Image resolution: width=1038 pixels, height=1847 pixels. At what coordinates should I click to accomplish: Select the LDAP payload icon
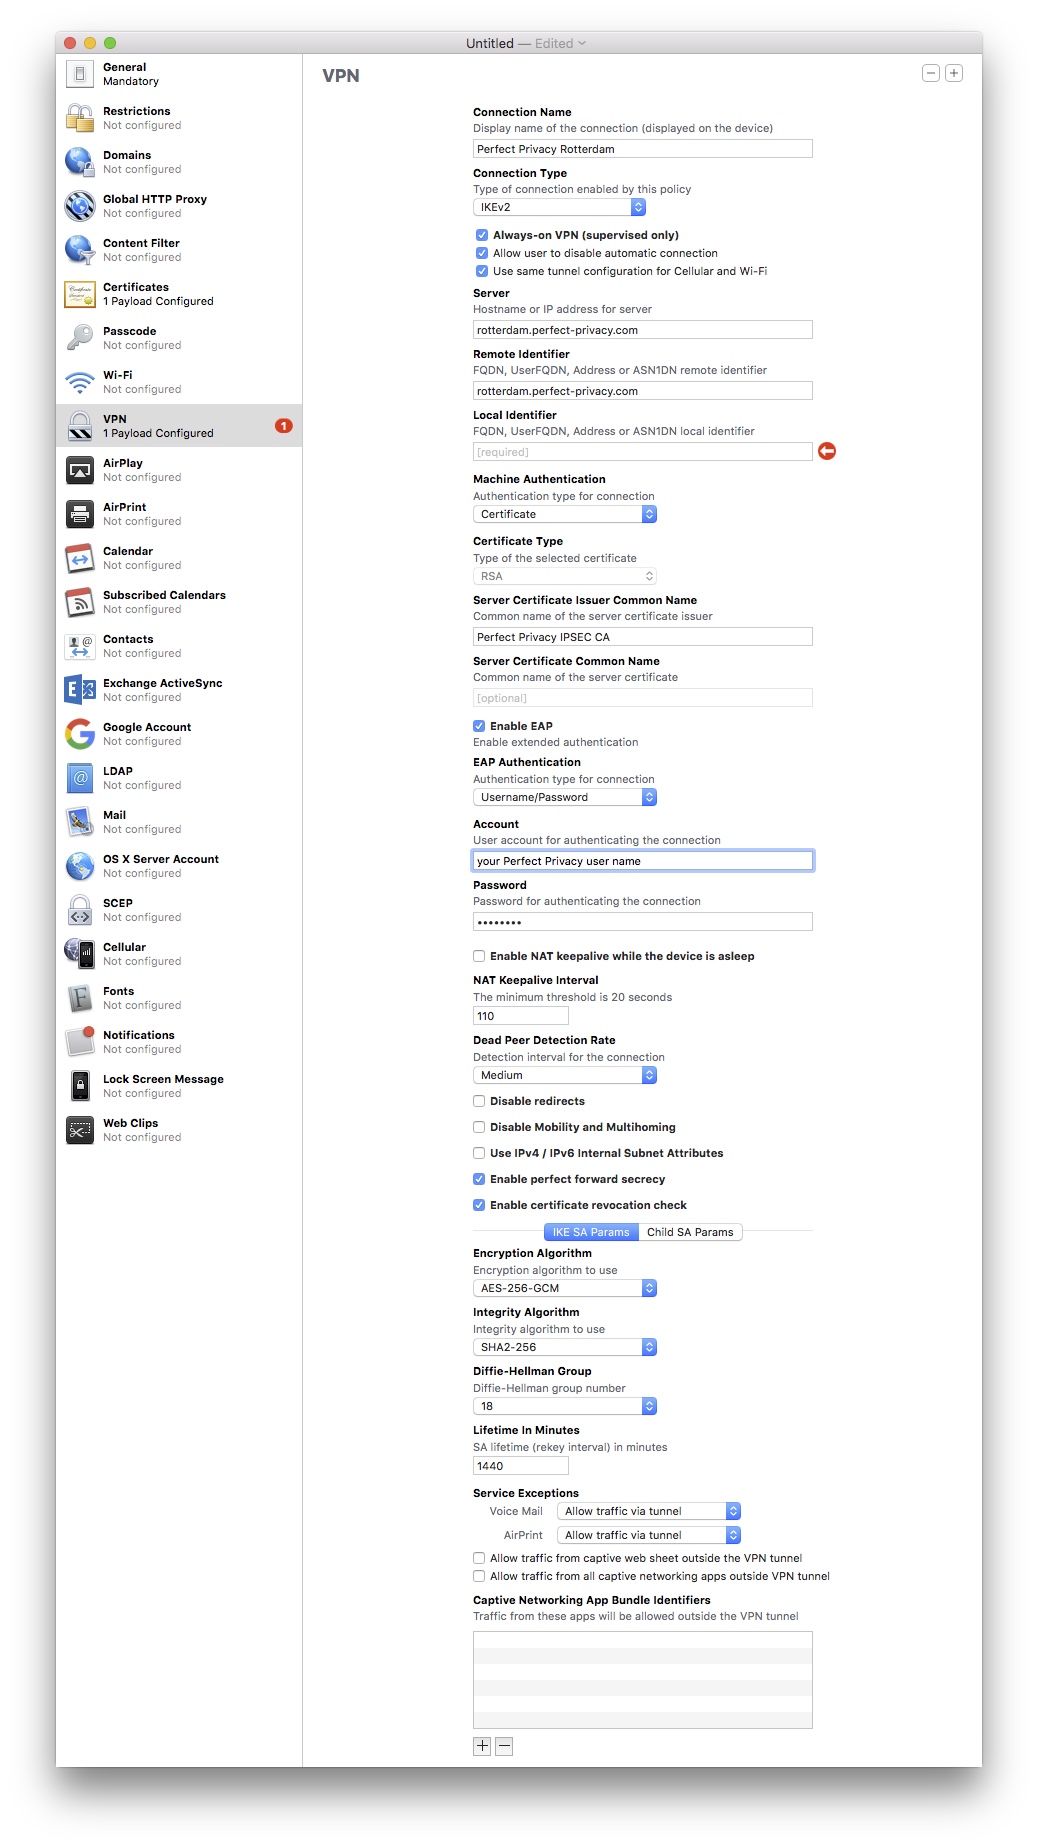coord(80,778)
